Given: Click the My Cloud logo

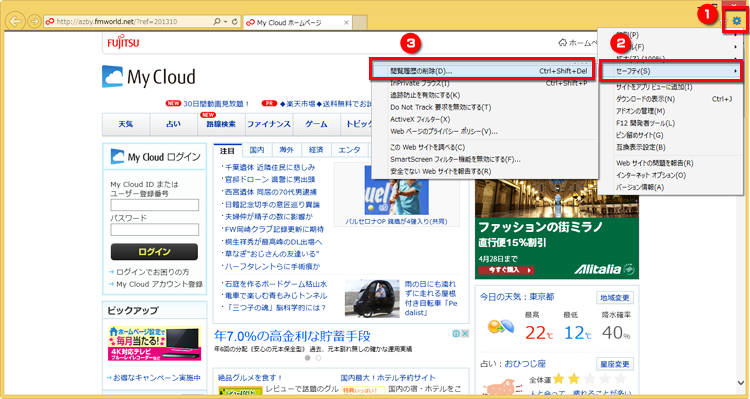Looking at the screenshot, I should coord(149,77).
